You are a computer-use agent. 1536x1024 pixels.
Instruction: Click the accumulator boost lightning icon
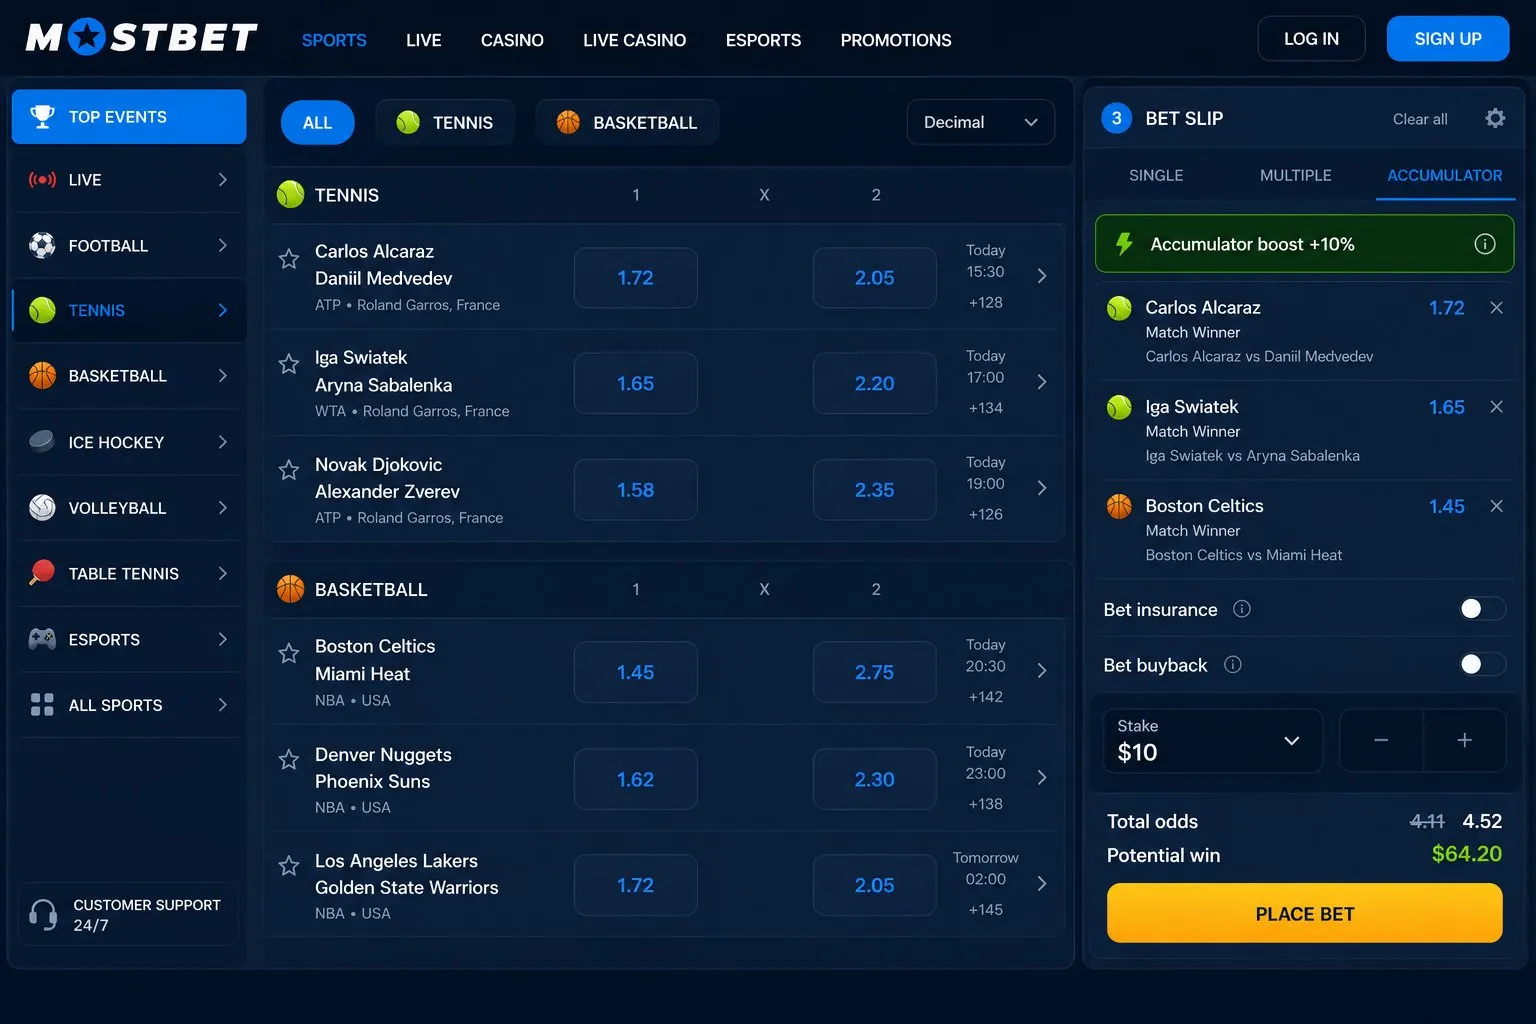(x=1125, y=244)
